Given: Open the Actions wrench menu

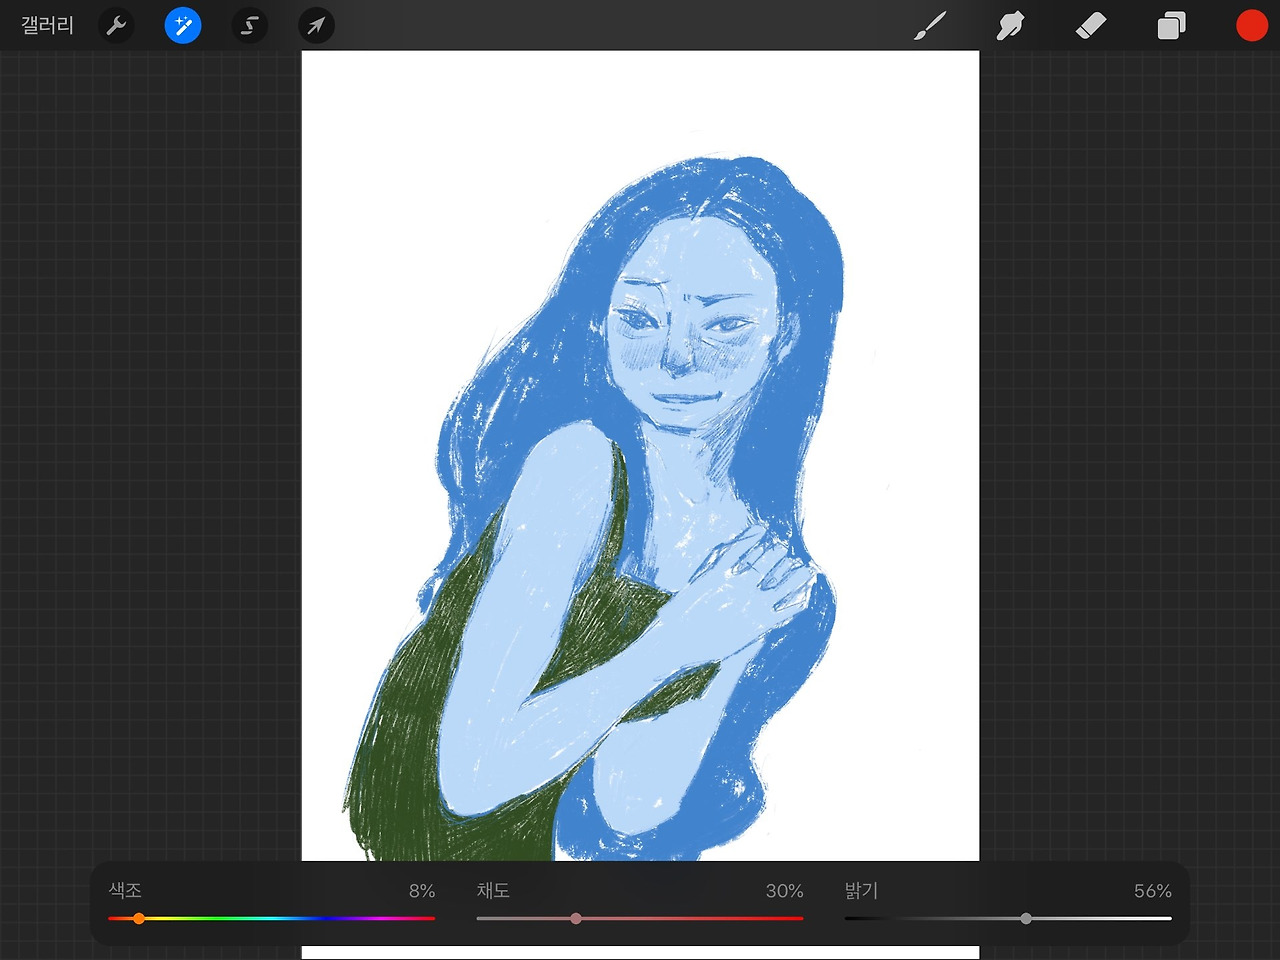Looking at the screenshot, I should [x=116, y=25].
